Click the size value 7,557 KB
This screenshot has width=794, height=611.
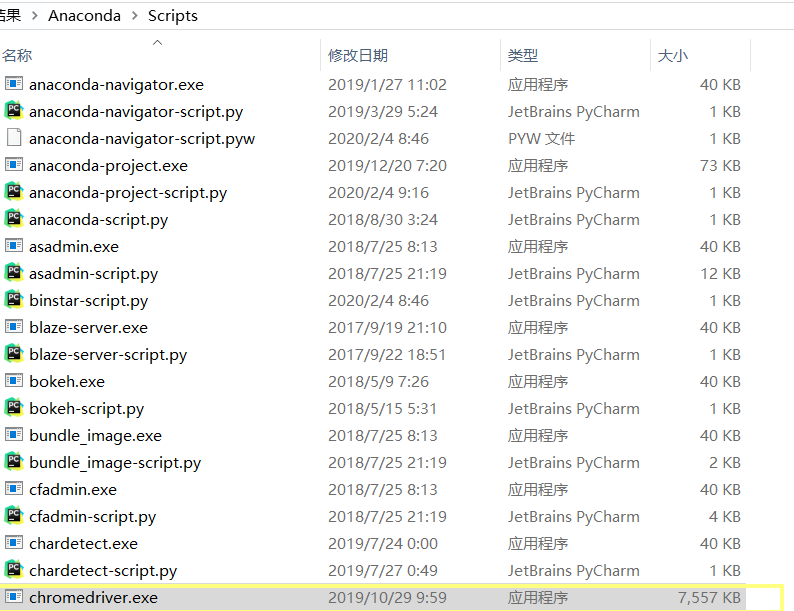[709, 598]
